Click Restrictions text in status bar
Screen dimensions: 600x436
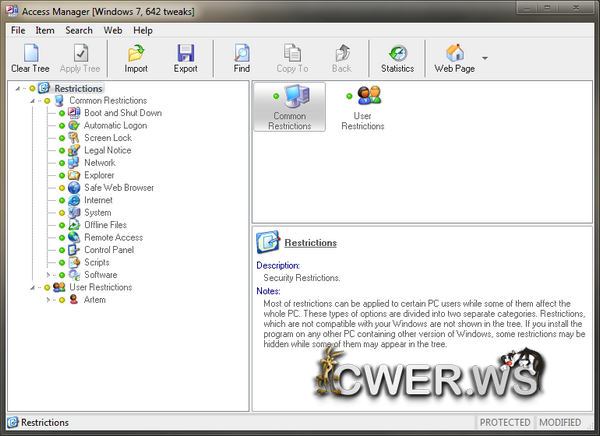[x=45, y=422]
